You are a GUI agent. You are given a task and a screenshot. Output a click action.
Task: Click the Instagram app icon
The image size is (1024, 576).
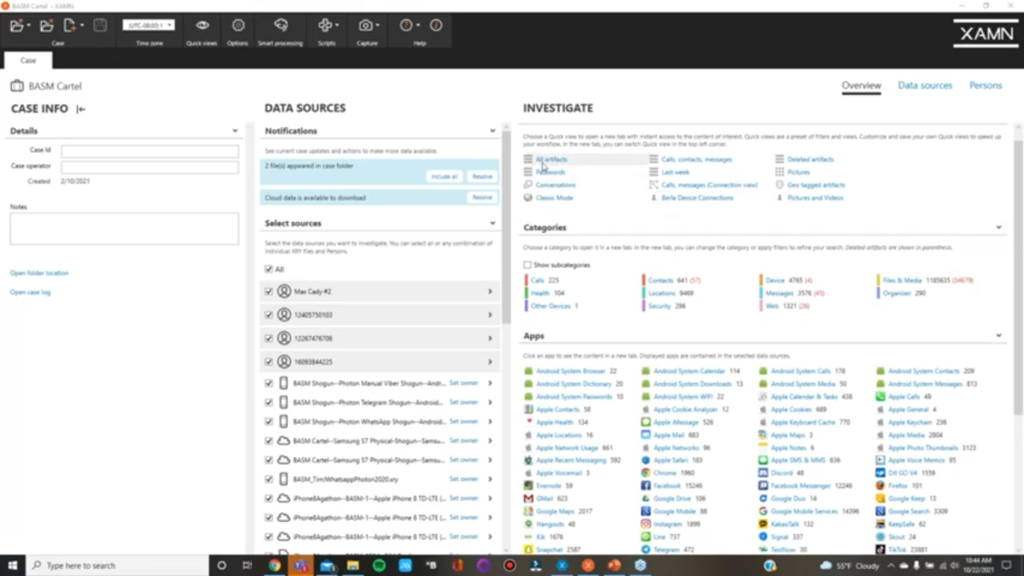tap(645, 524)
